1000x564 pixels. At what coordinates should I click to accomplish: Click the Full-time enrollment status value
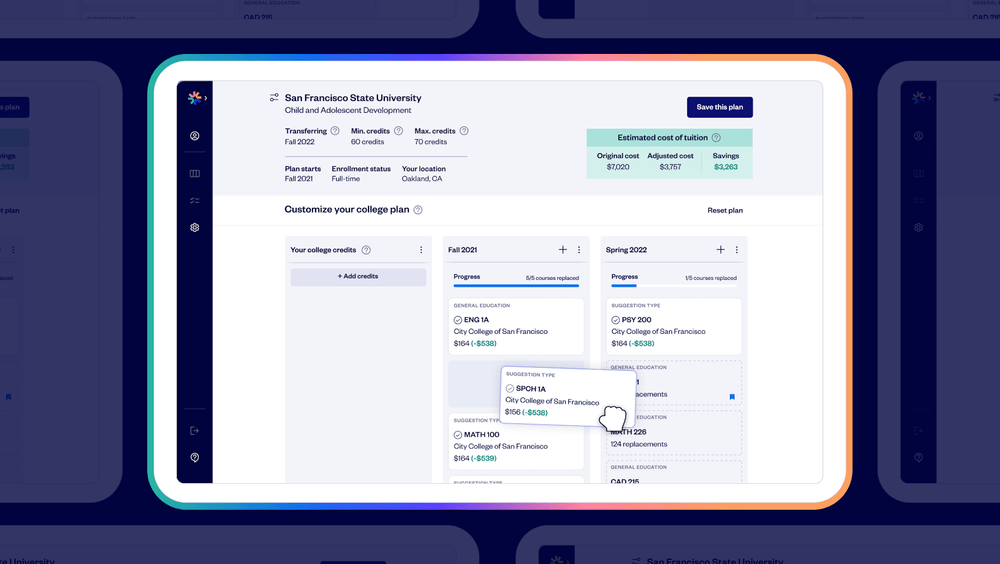point(346,179)
